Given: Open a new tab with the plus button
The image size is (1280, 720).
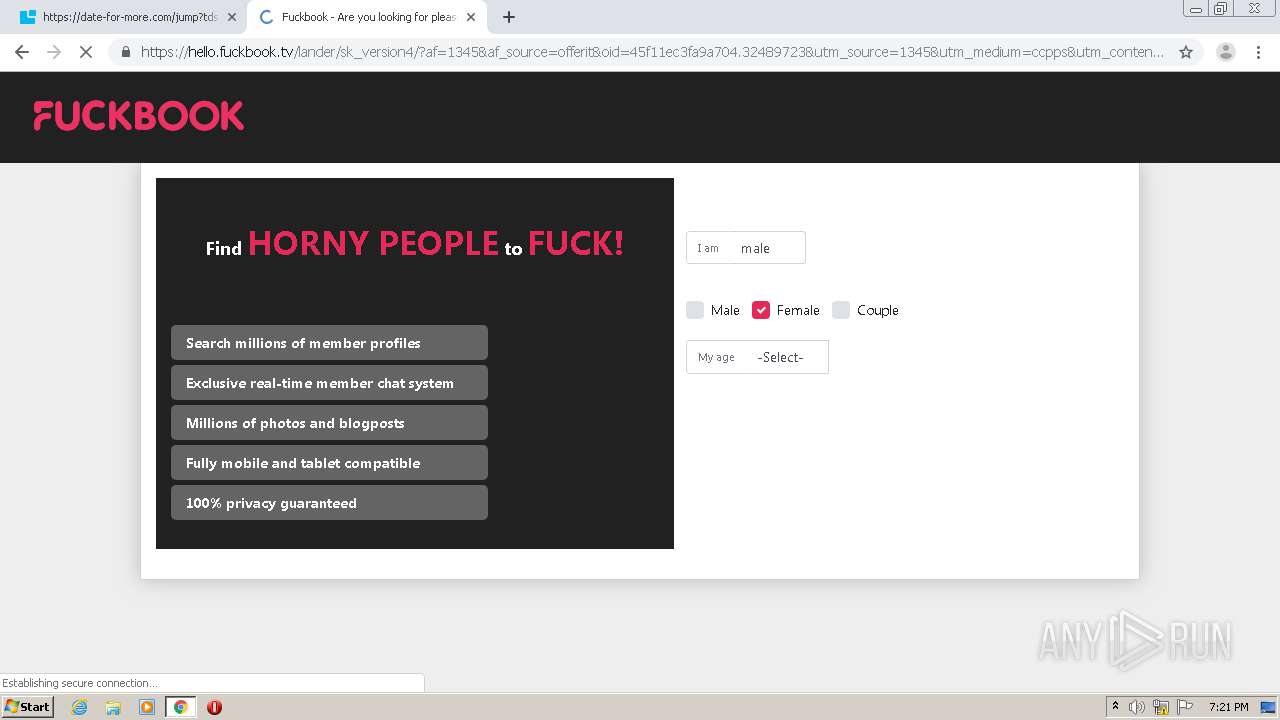Looking at the screenshot, I should point(508,17).
